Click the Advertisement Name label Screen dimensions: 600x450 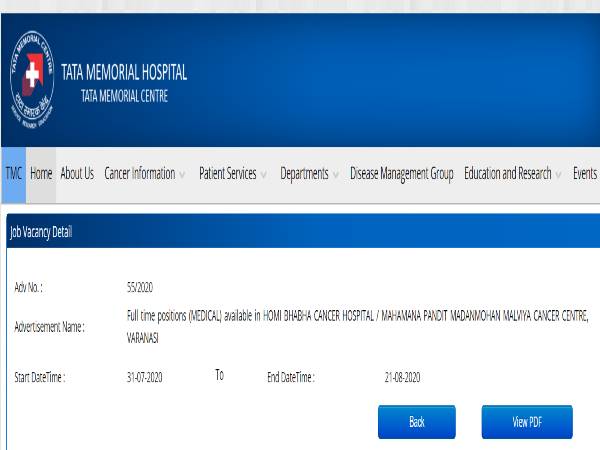(49, 327)
